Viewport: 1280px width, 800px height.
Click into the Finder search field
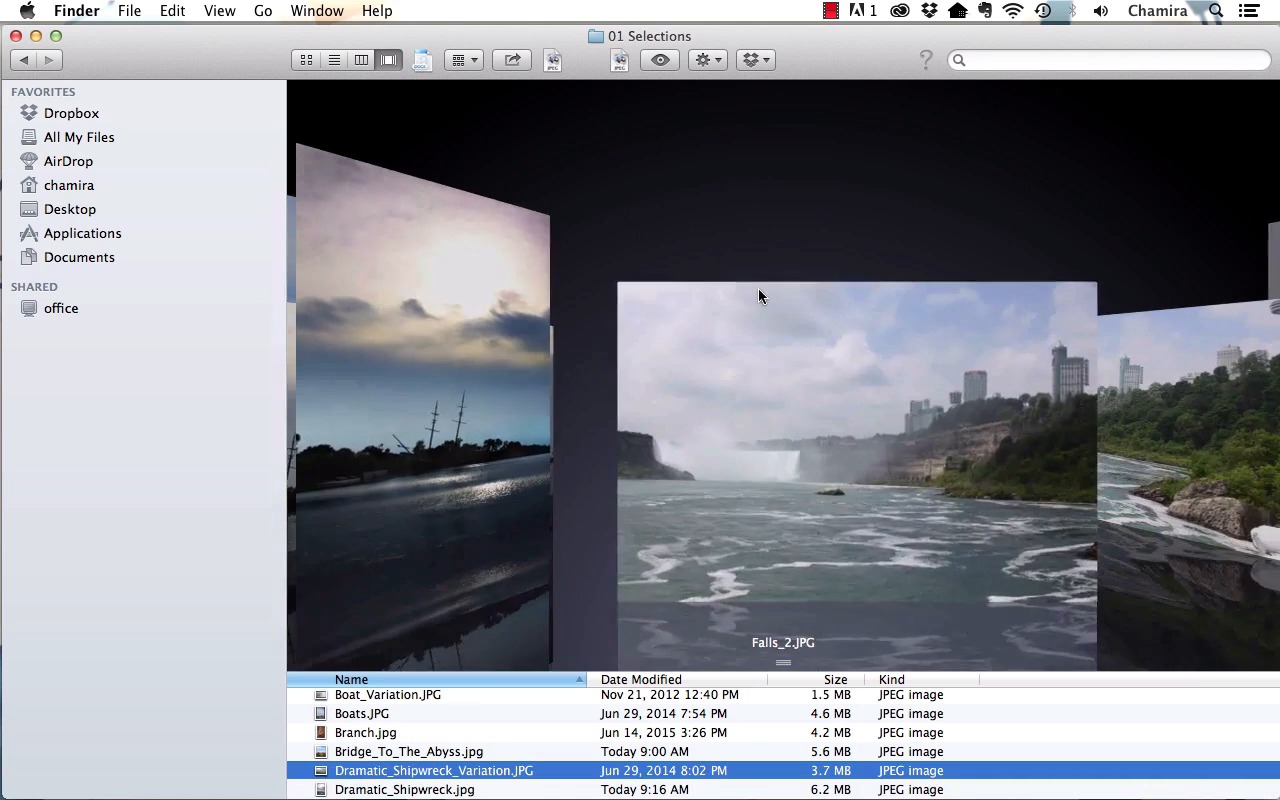(1109, 60)
